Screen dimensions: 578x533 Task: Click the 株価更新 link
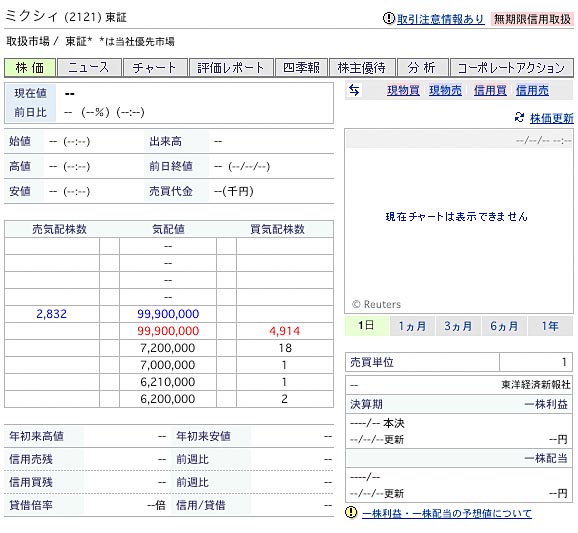(551, 118)
